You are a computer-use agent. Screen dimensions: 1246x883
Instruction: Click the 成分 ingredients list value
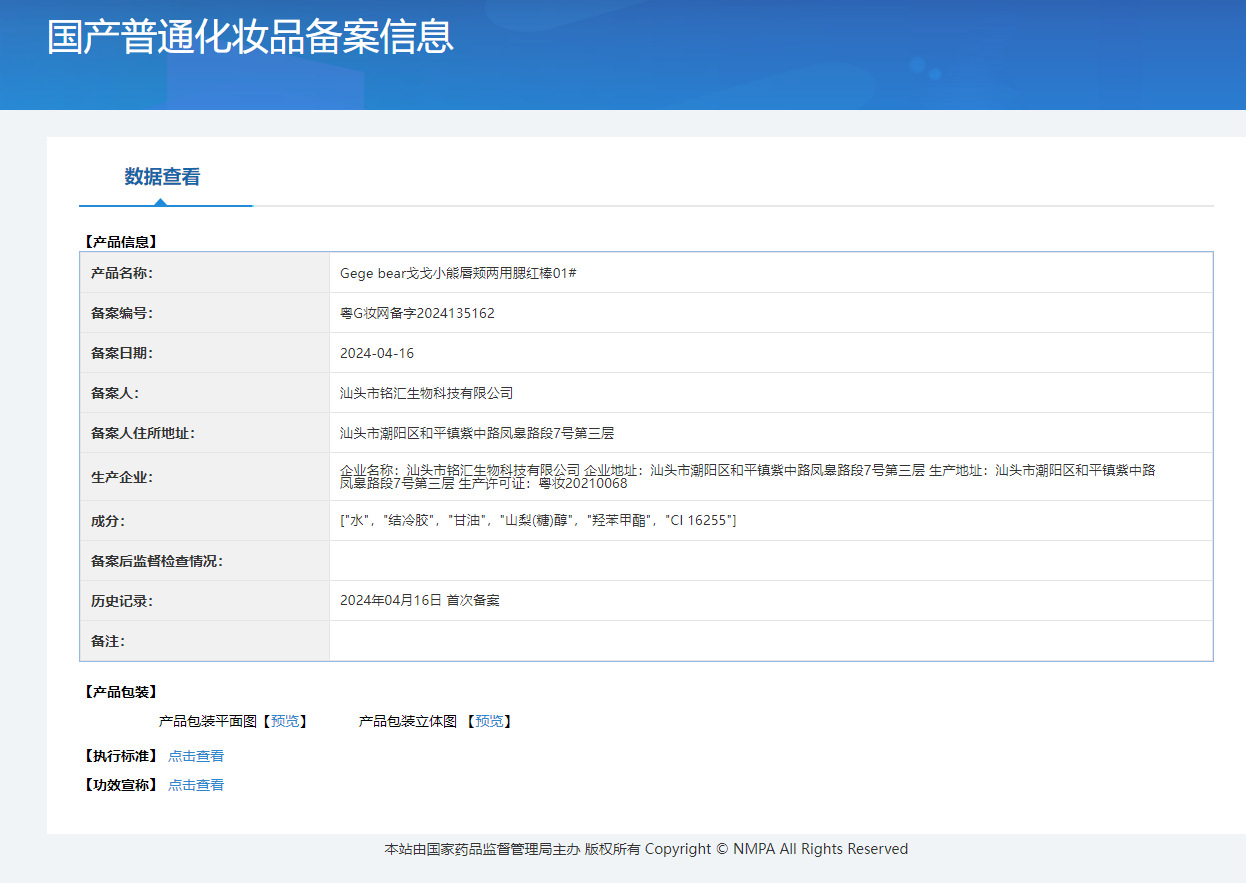[538, 520]
